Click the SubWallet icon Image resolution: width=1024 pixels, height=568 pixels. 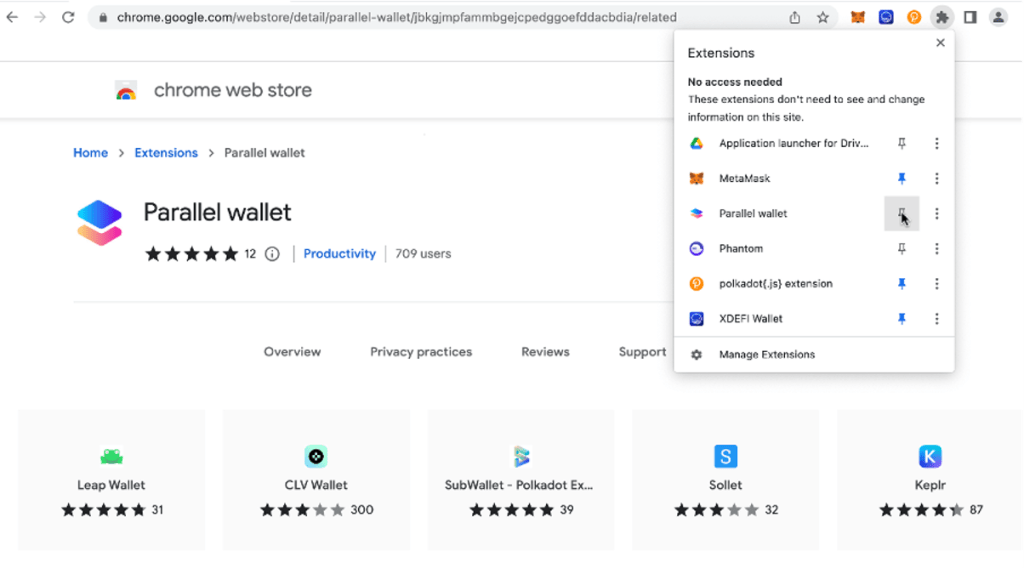(x=520, y=456)
